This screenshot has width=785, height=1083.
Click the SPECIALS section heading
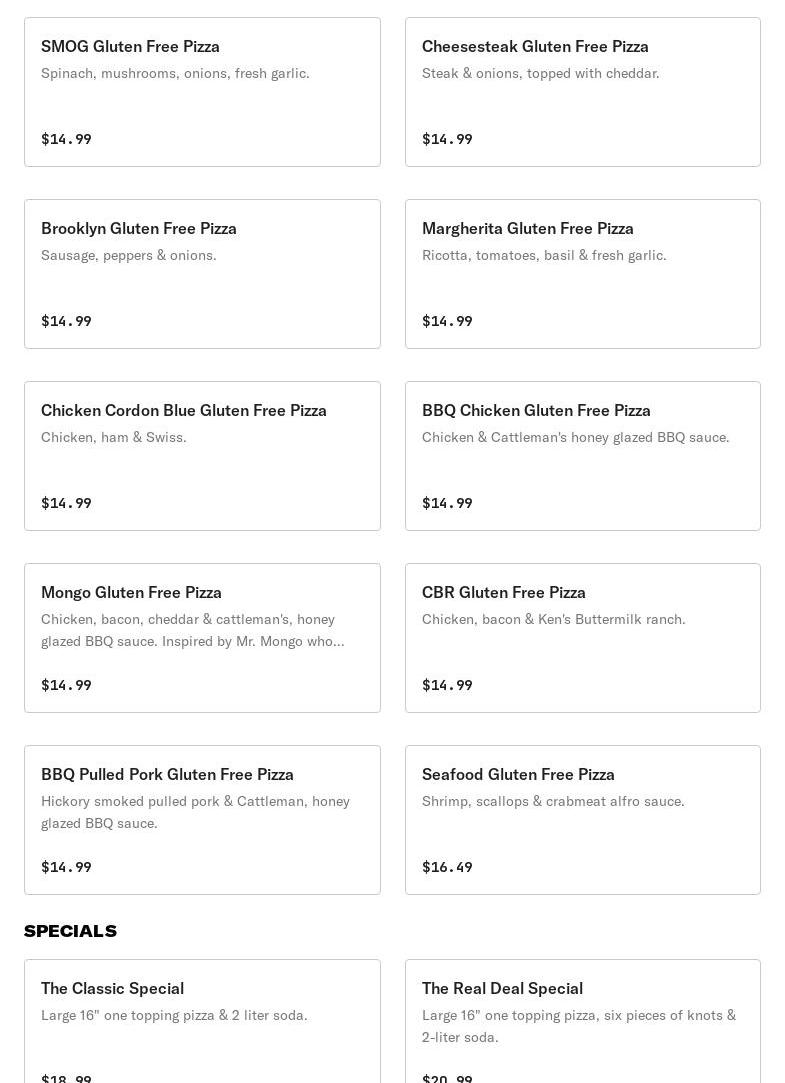click(70, 931)
